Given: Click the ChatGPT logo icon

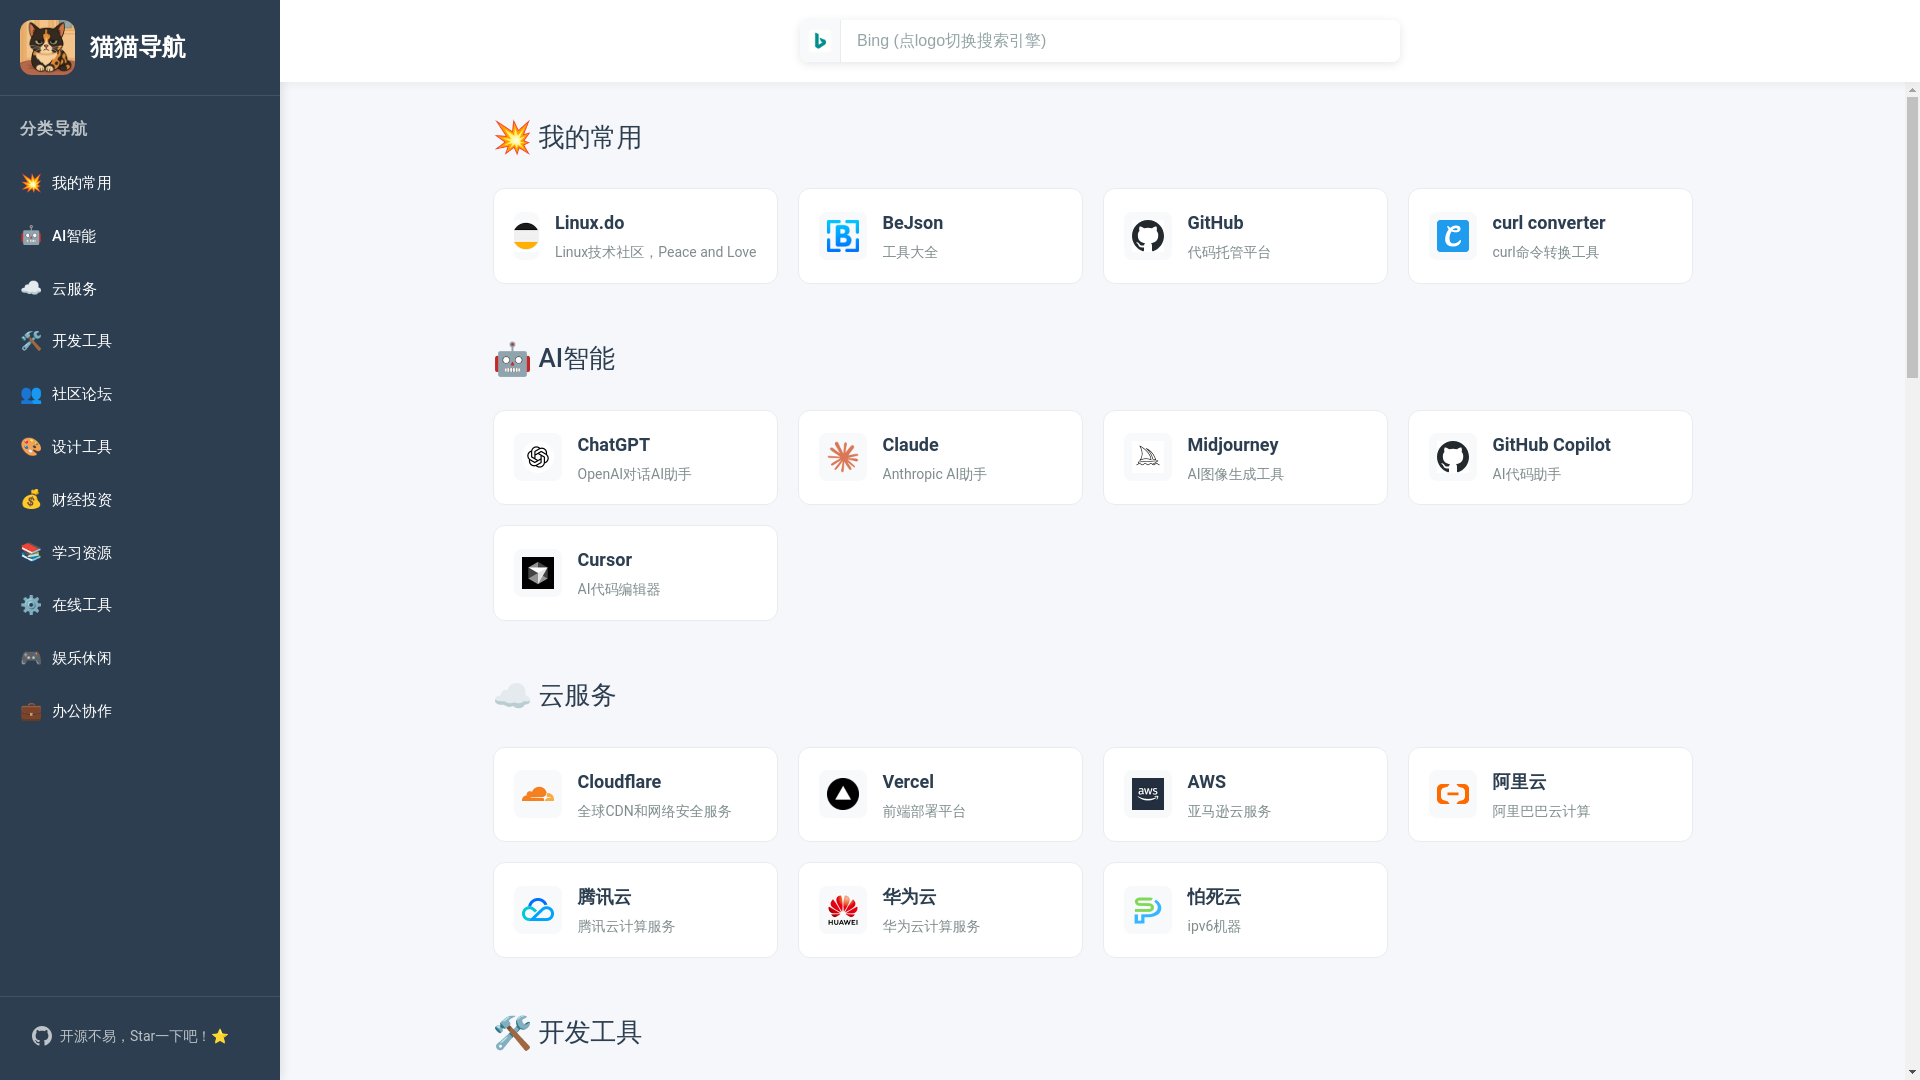Looking at the screenshot, I should point(538,457).
